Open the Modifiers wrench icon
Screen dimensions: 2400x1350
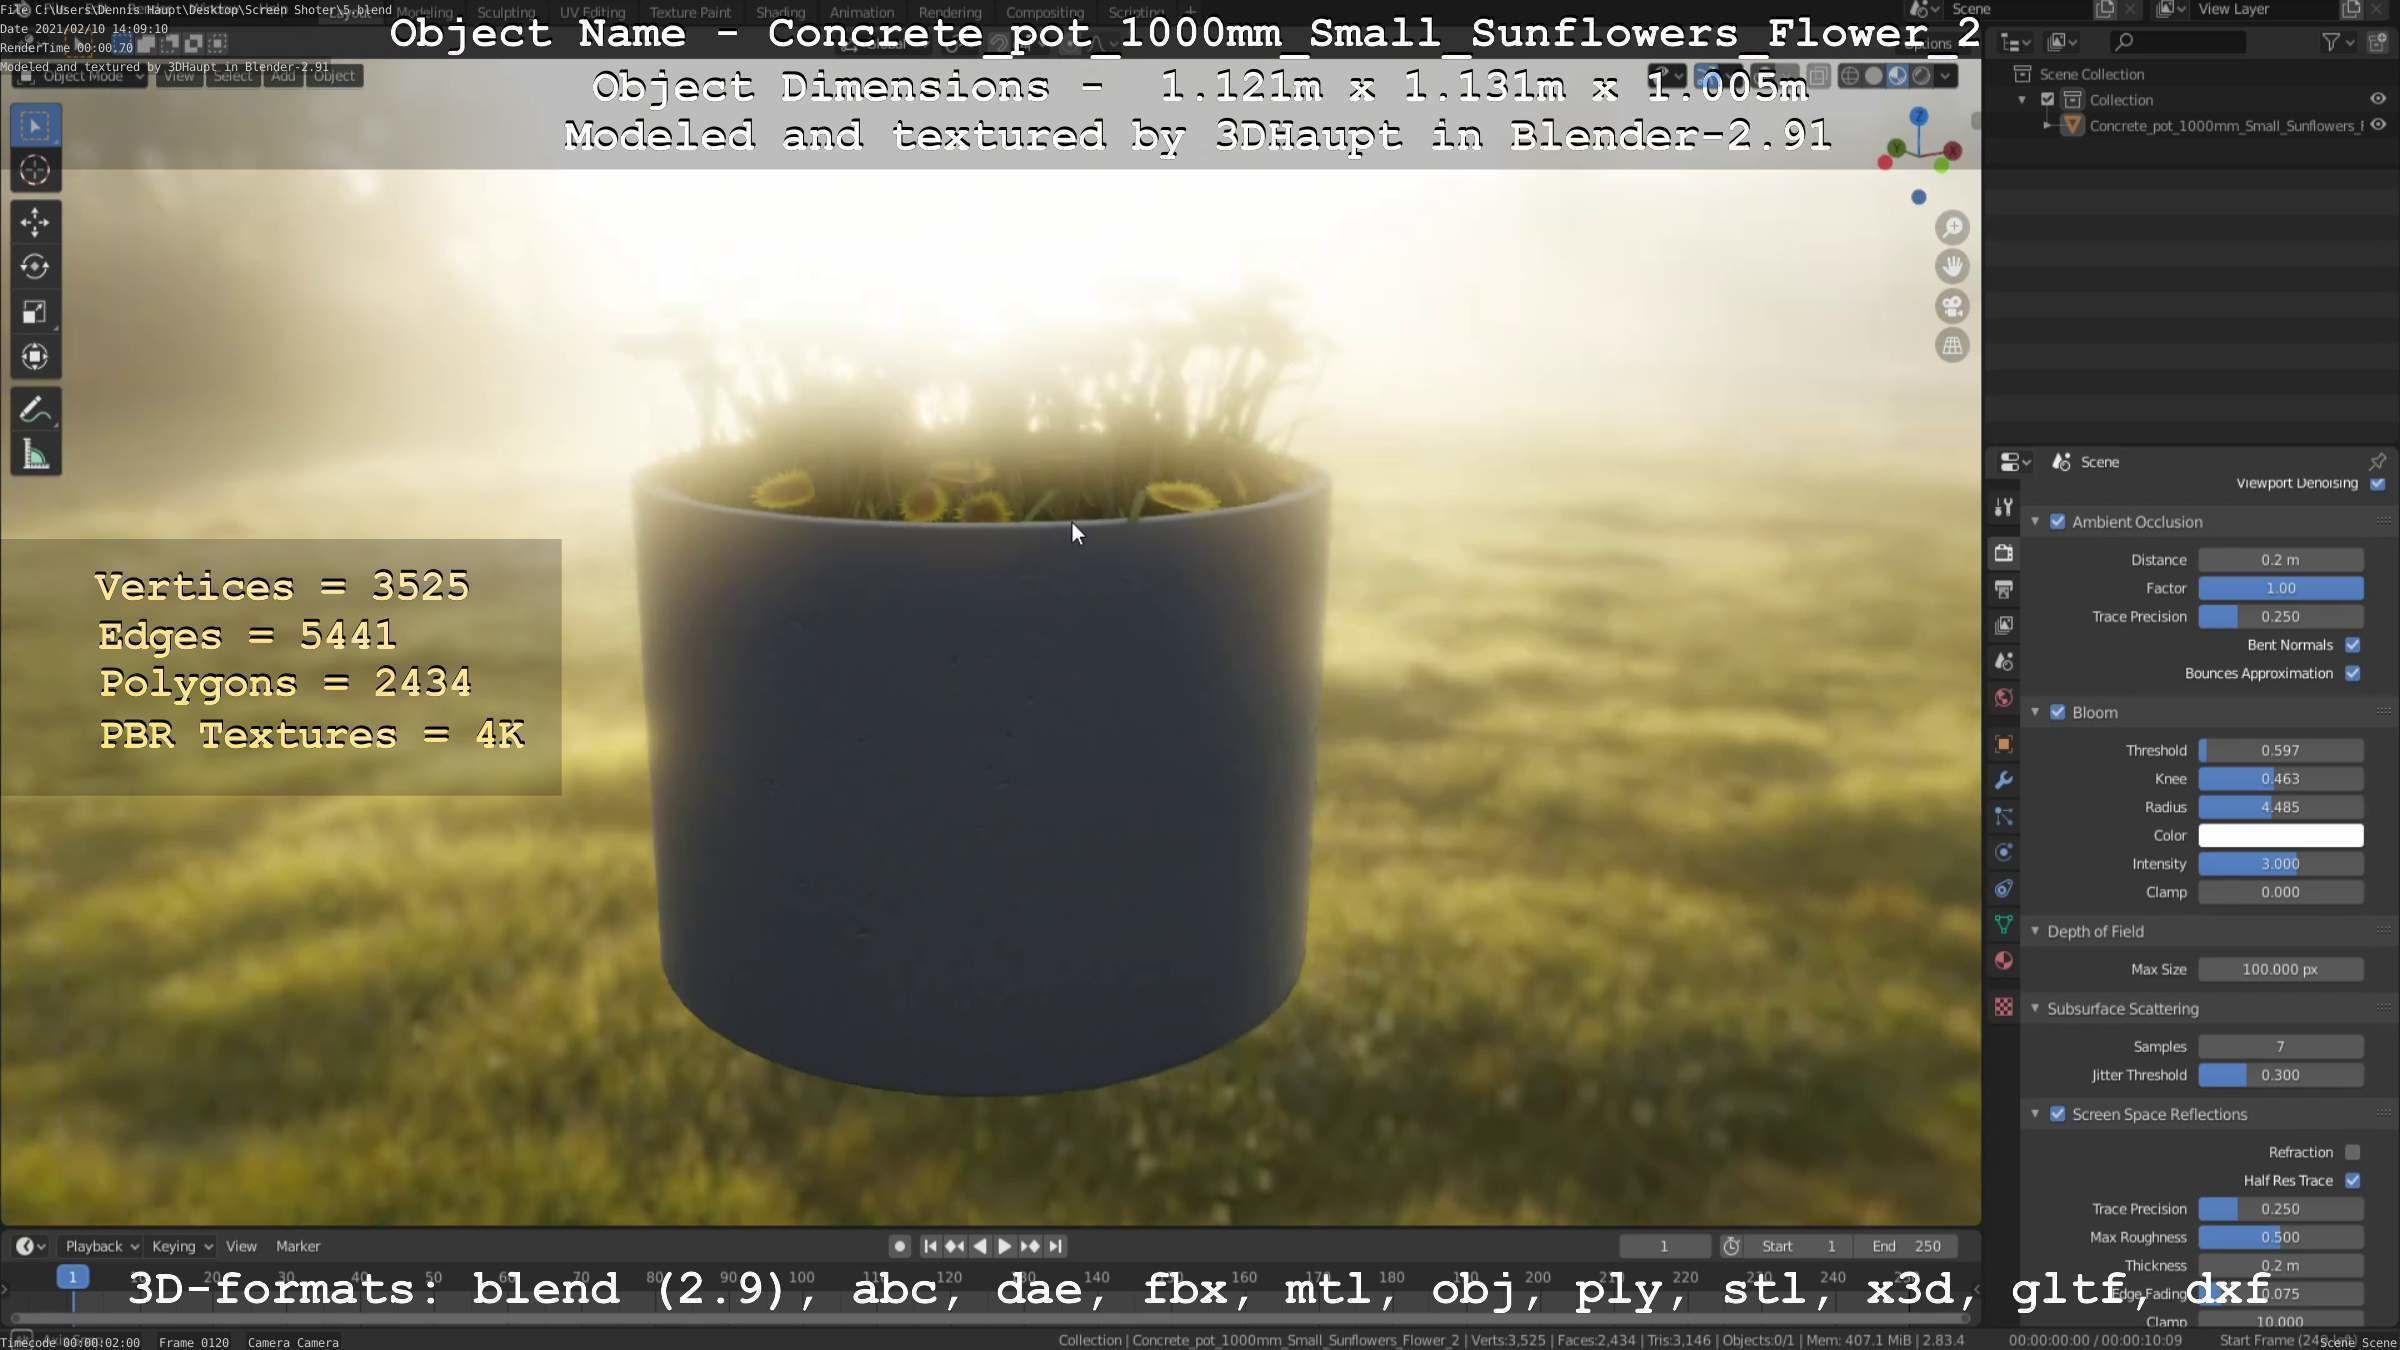click(2004, 780)
